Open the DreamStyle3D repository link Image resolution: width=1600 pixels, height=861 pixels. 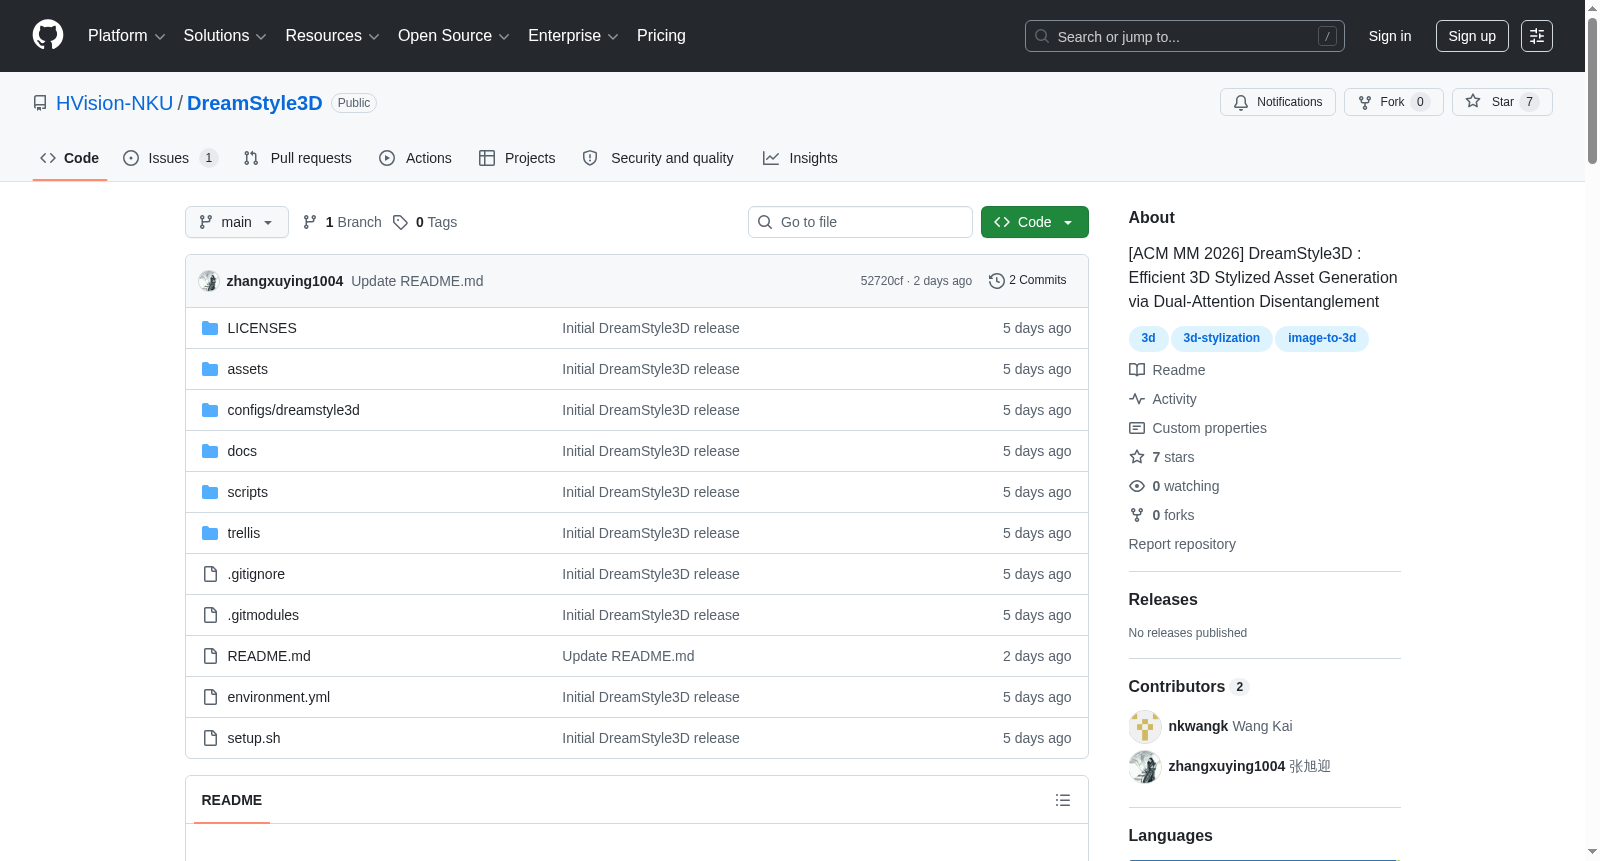pos(255,103)
